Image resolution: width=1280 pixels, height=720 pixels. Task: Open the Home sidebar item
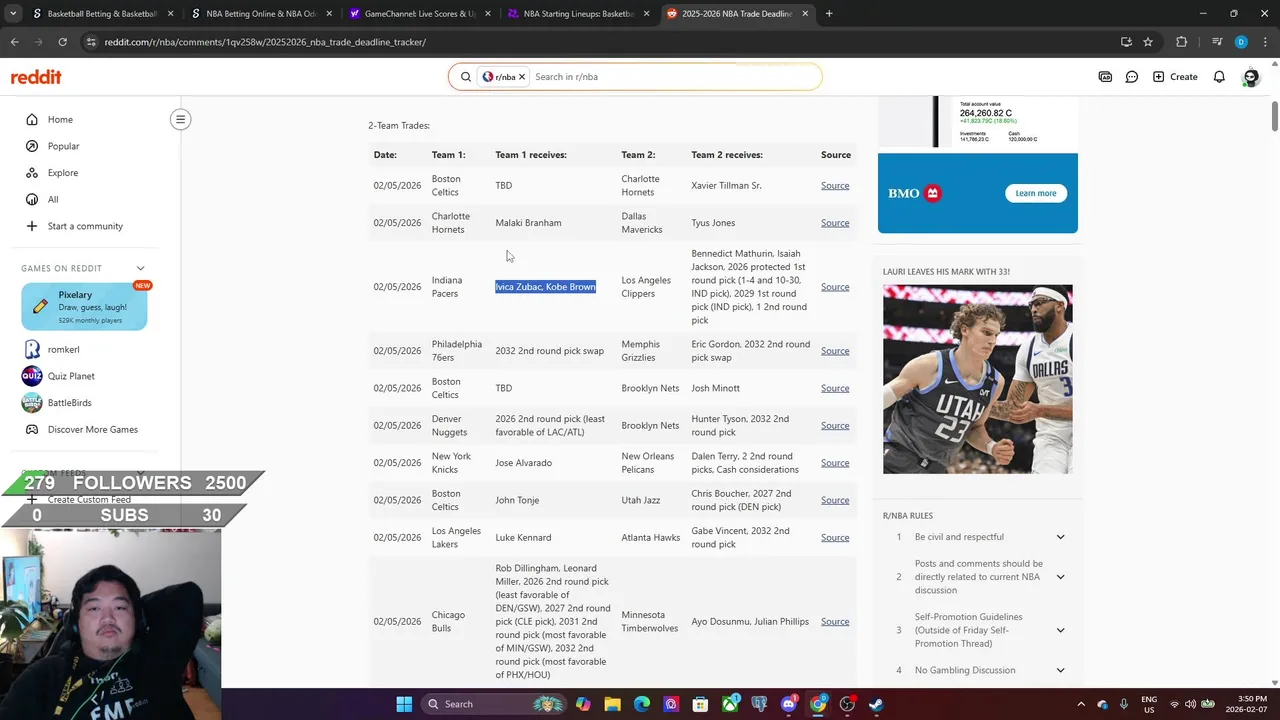(60, 119)
